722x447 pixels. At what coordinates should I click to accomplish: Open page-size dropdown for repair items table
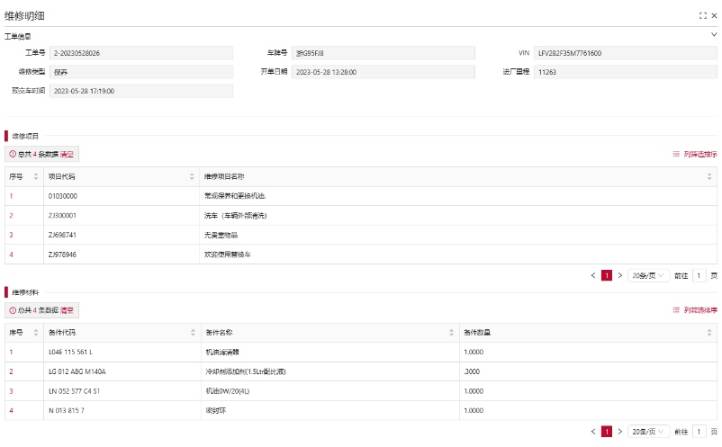(648, 275)
